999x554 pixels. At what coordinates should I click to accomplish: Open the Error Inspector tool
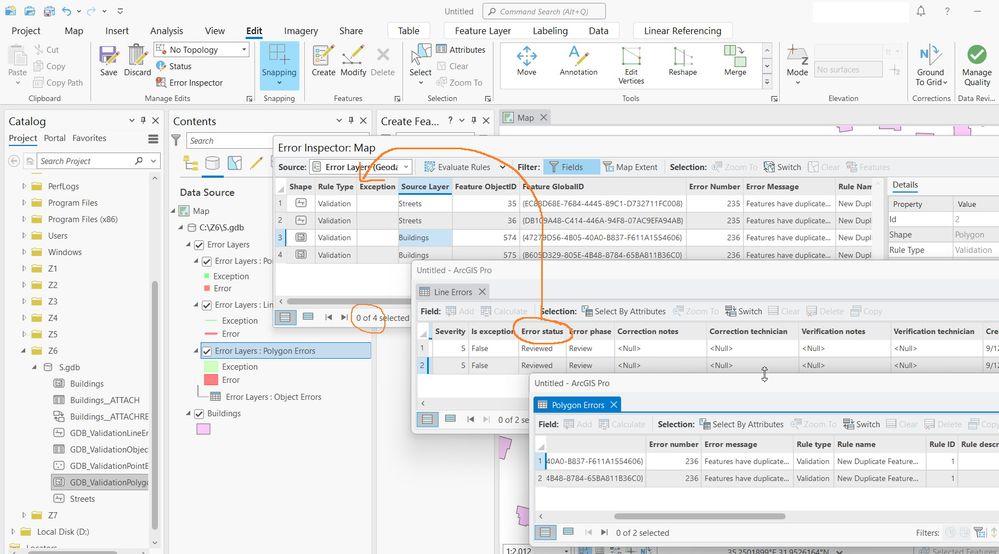pyautogui.click(x=189, y=83)
